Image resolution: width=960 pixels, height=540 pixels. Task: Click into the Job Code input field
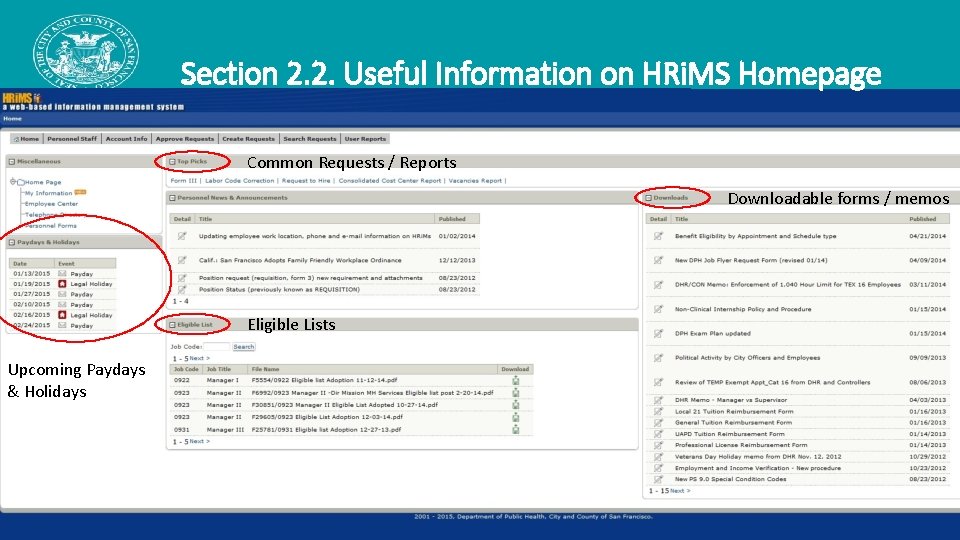(x=216, y=347)
